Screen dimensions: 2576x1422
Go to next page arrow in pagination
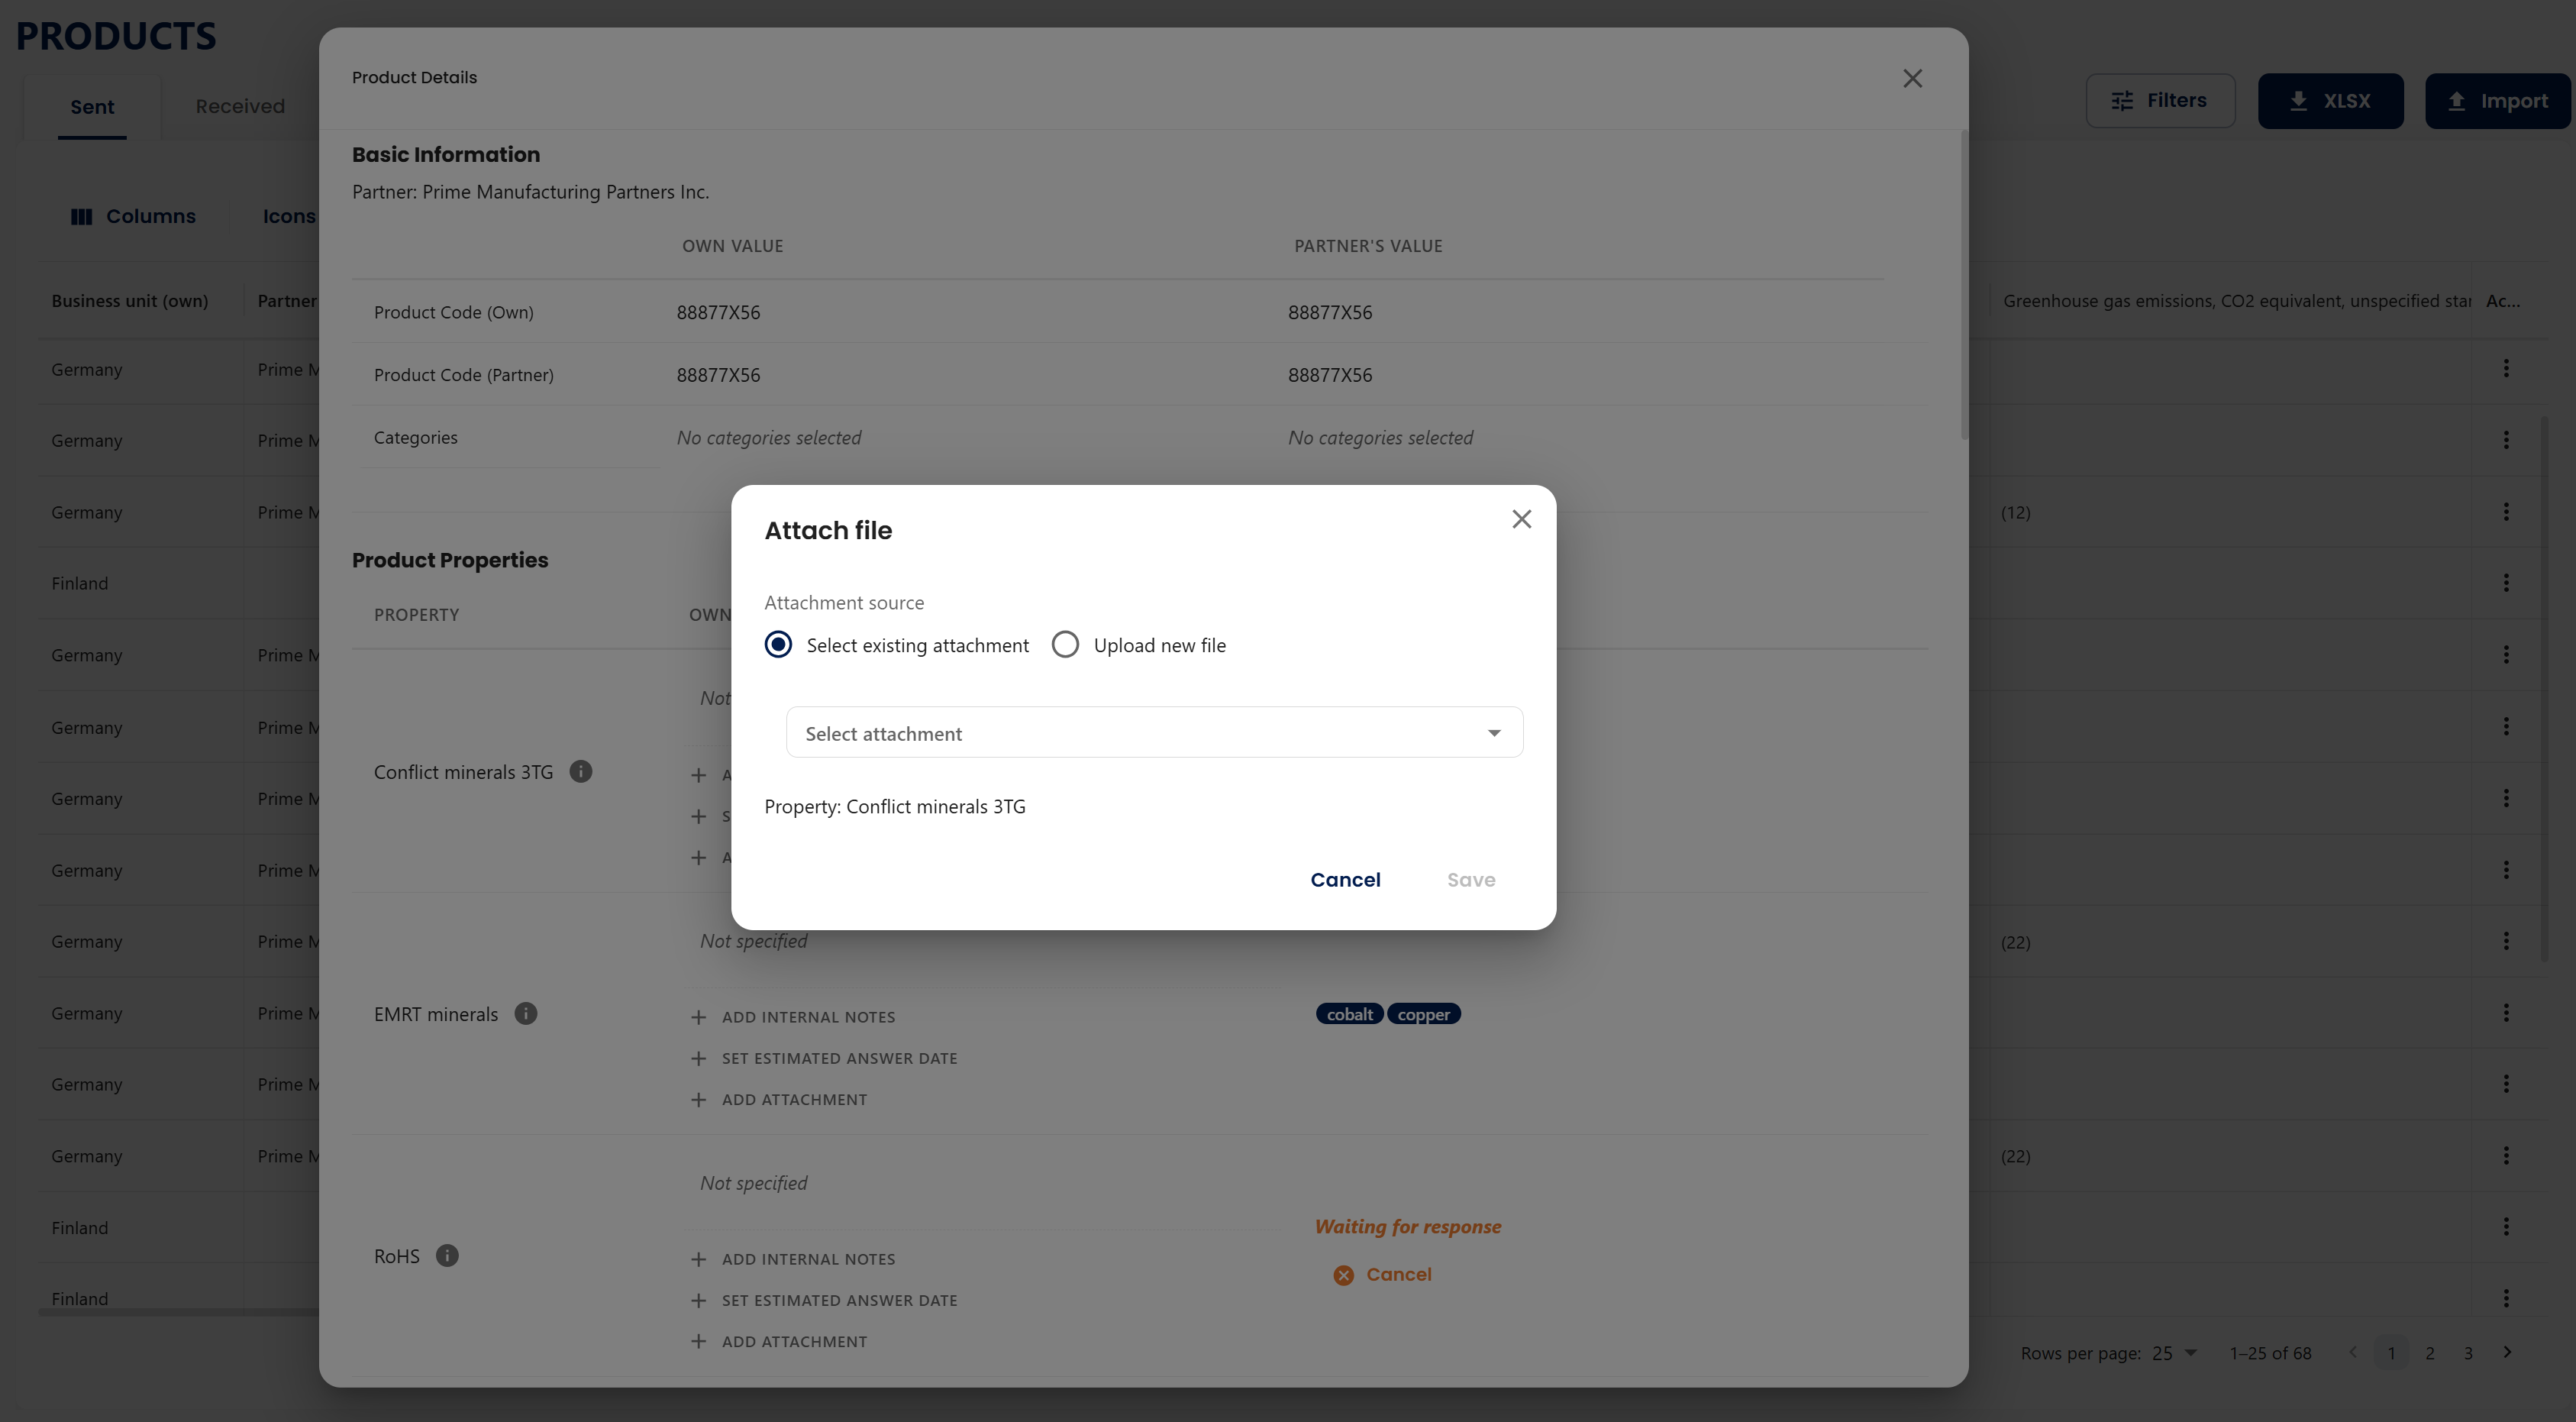(x=2507, y=1353)
